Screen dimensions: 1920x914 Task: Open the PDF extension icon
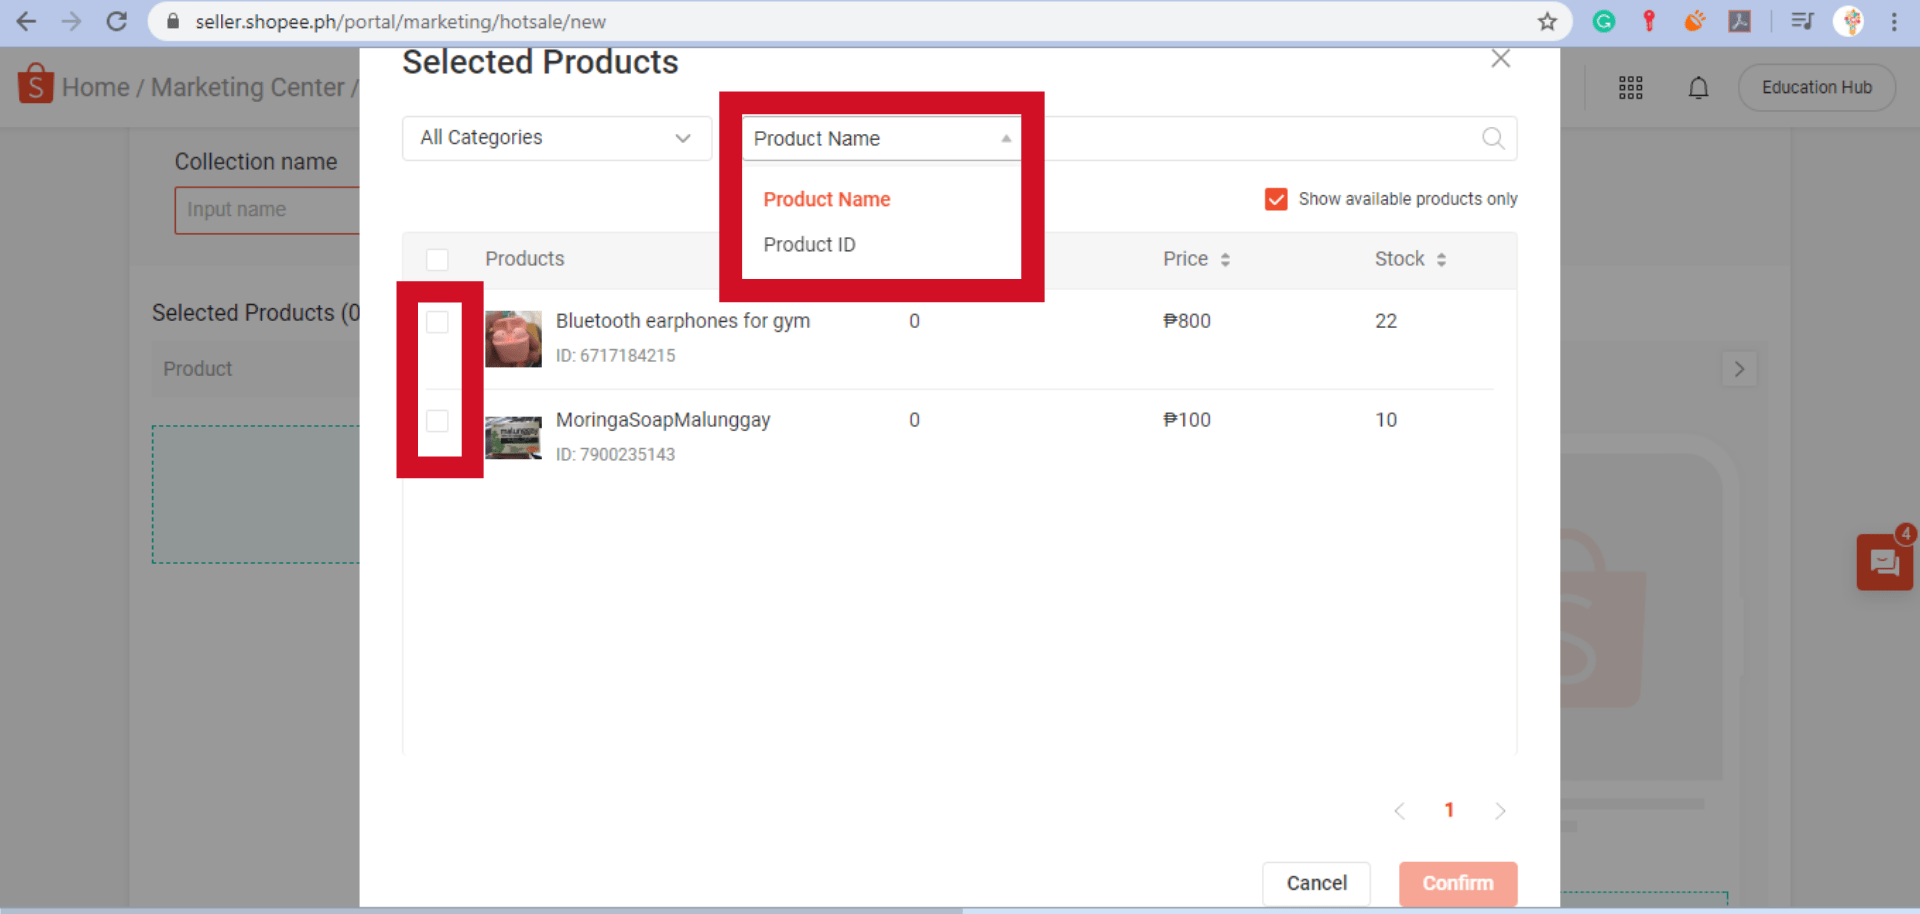coord(1740,21)
